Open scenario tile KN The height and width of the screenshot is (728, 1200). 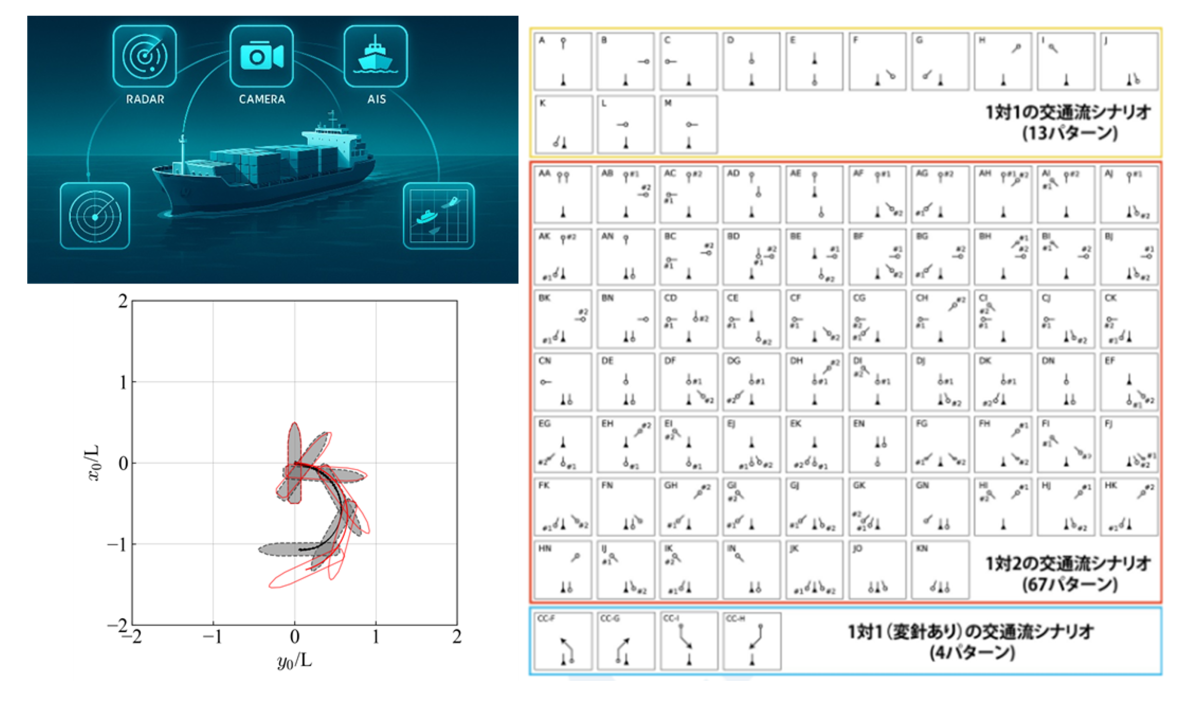[939, 568]
